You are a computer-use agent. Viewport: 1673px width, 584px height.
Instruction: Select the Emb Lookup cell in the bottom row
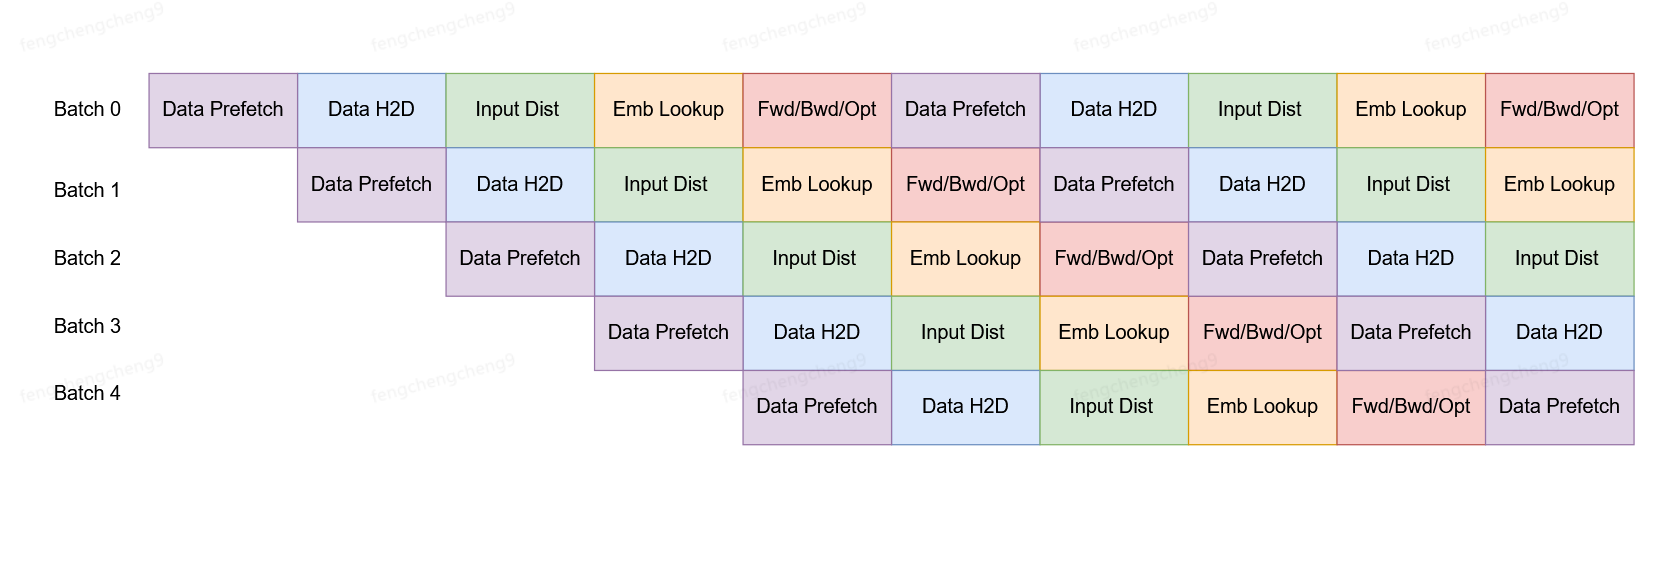point(1262,407)
